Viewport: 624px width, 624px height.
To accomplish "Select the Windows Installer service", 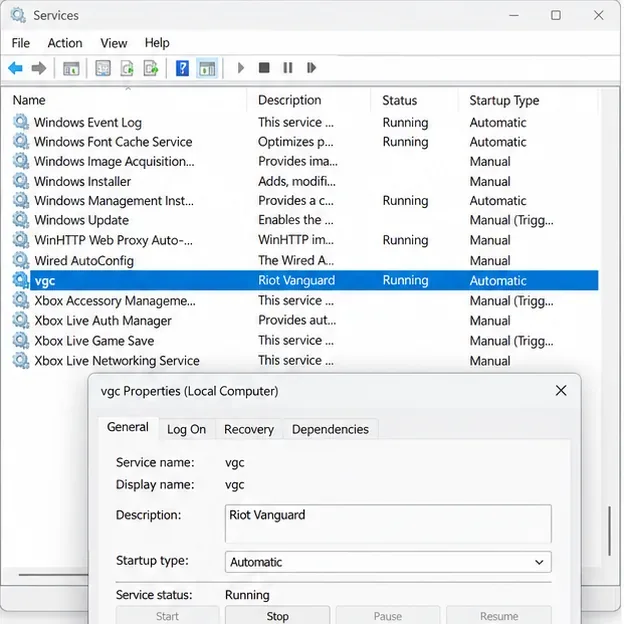I will 82,181.
